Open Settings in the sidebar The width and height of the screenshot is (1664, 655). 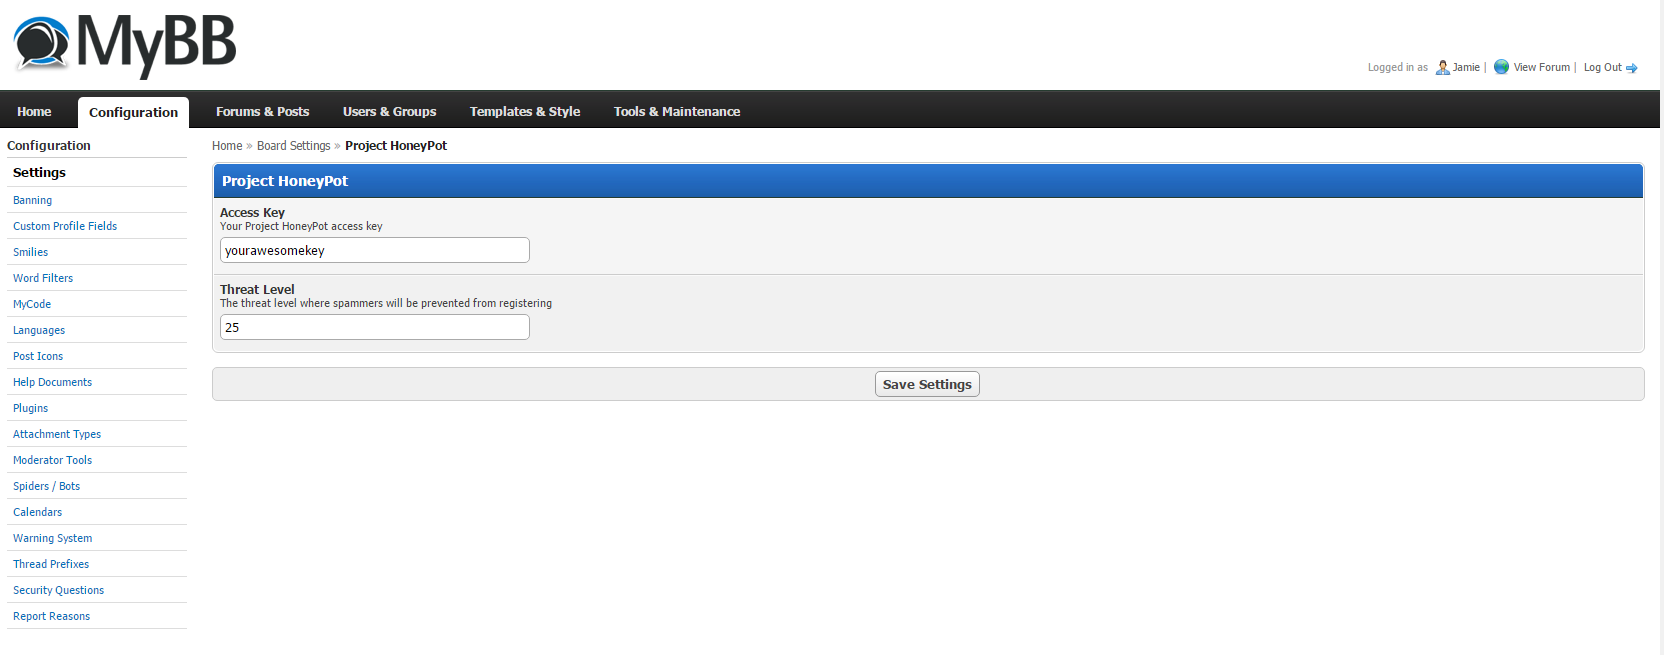40,173
